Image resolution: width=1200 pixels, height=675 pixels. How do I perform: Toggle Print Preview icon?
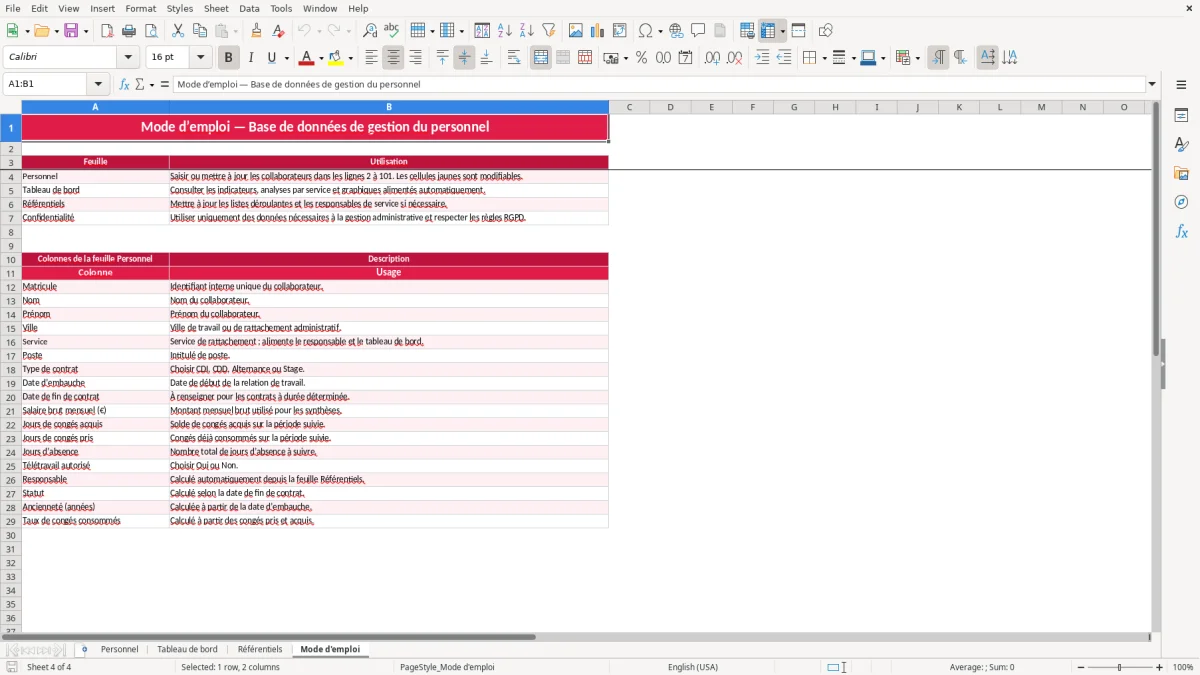point(151,31)
